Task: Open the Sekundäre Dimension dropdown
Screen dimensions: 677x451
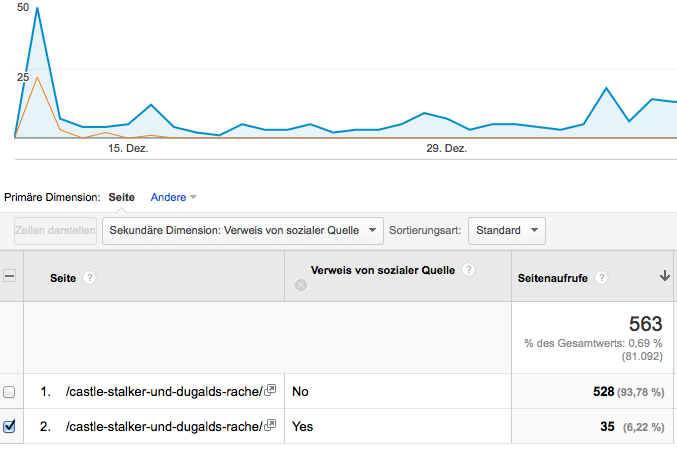Action: (243, 230)
